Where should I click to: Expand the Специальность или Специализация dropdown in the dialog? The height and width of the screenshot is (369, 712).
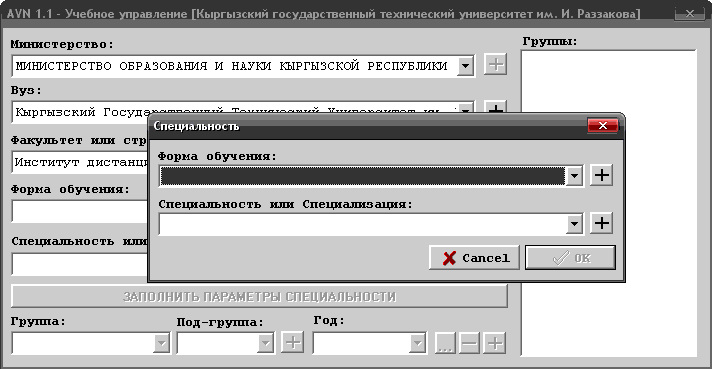pos(574,224)
